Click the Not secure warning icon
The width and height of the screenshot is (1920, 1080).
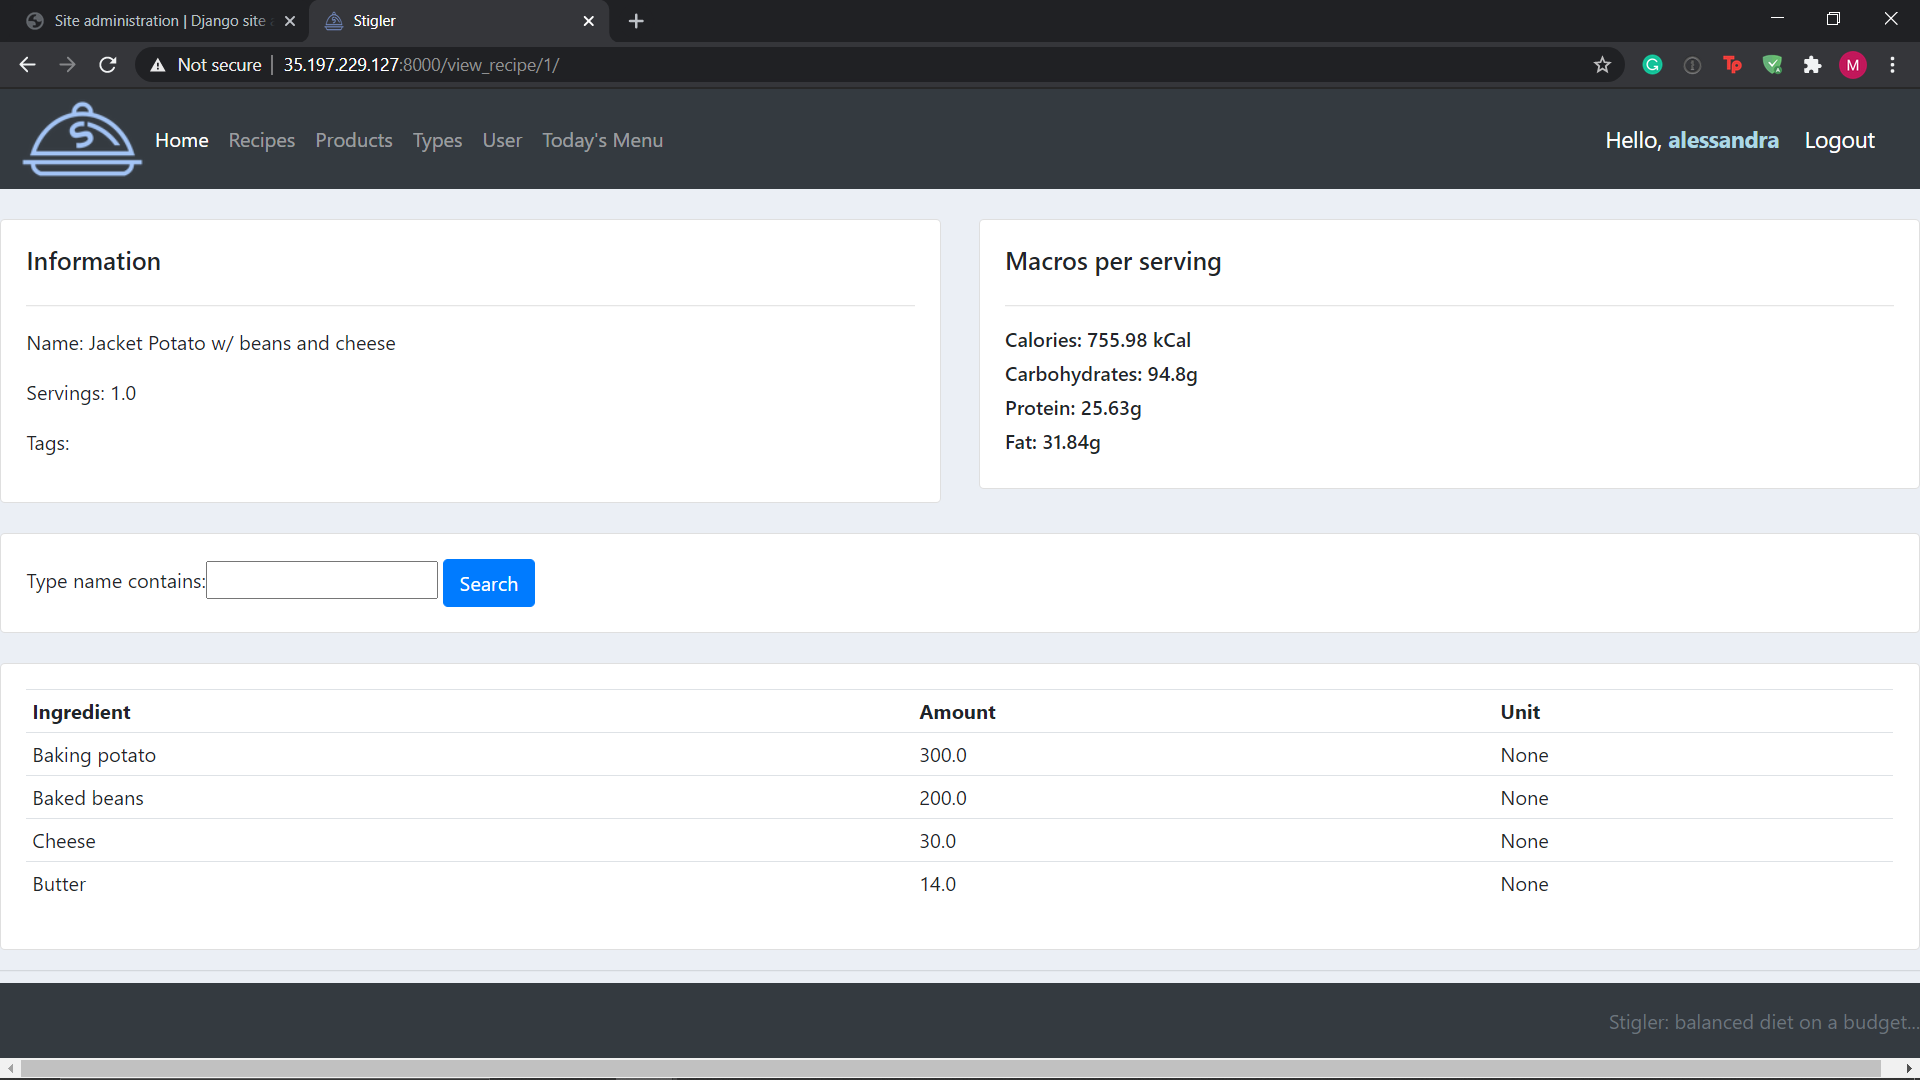(158, 65)
